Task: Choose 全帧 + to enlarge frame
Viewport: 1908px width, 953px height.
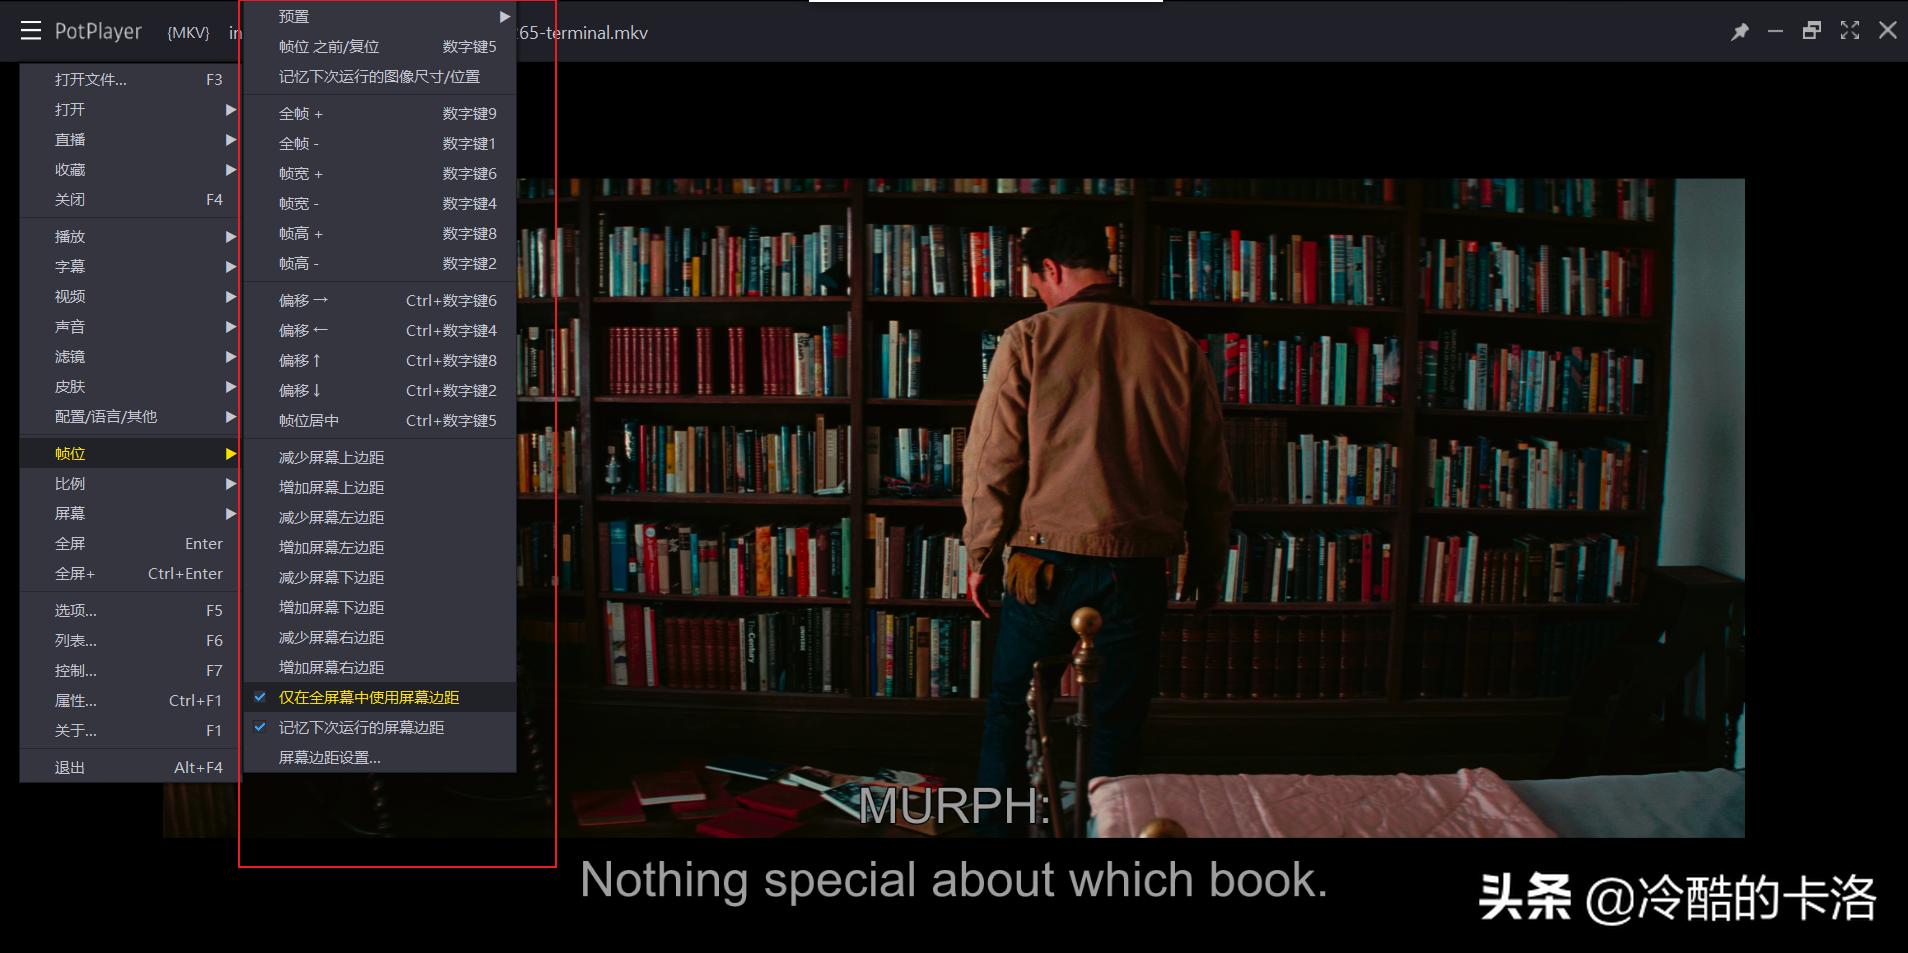Action: point(380,113)
